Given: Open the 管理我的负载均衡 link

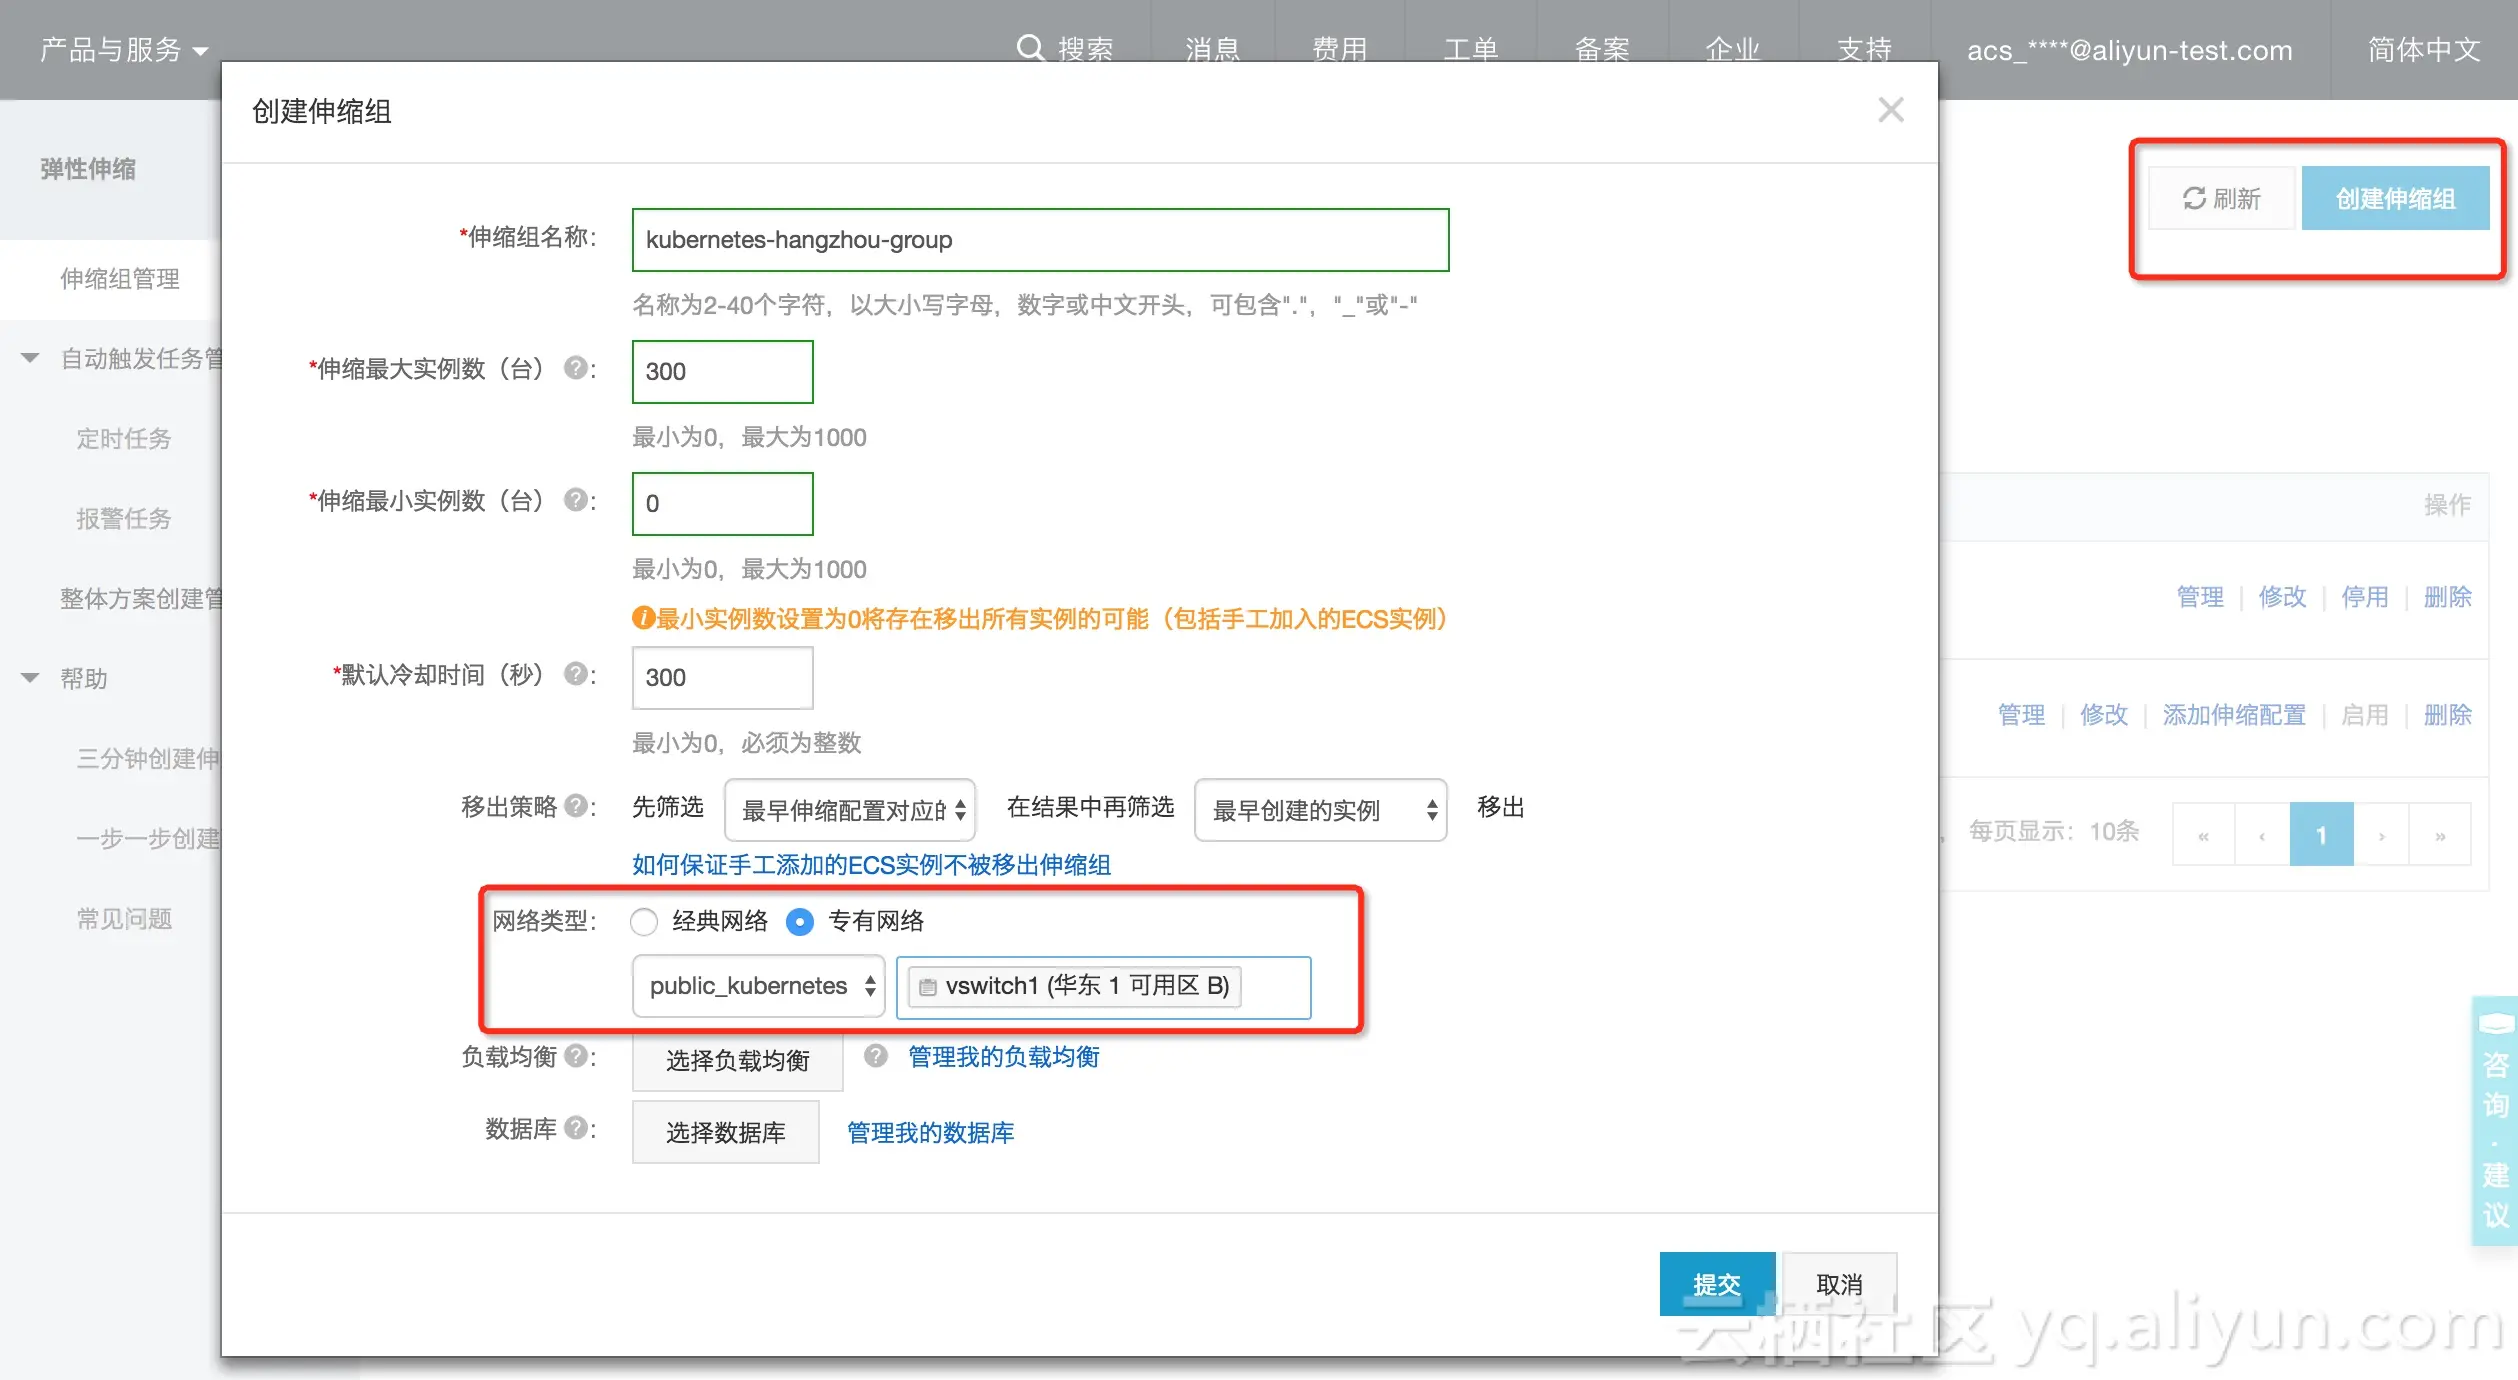Looking at the screenshot, I should 1003,1057.
